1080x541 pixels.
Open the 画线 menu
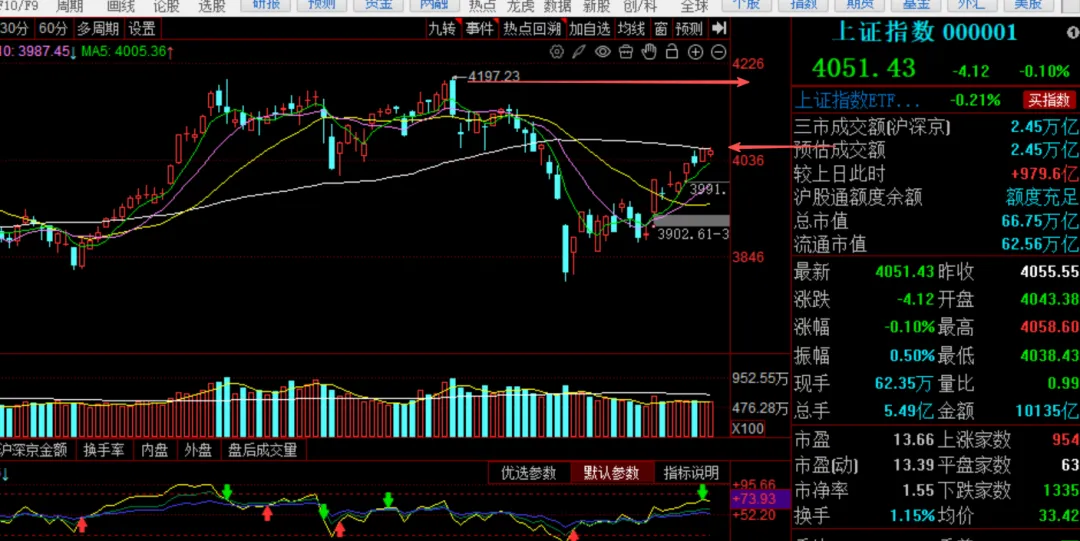[121, 7]
